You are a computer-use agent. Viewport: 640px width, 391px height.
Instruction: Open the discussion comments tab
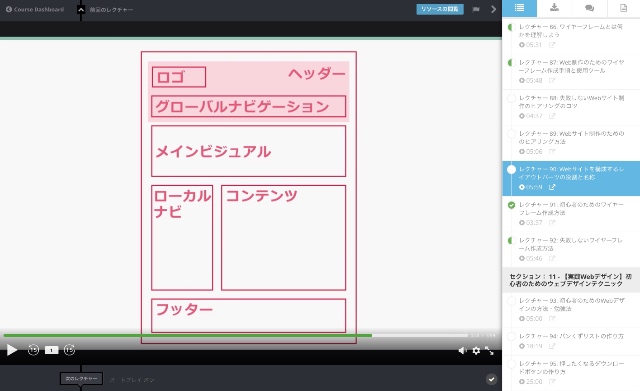coord(589,8)
